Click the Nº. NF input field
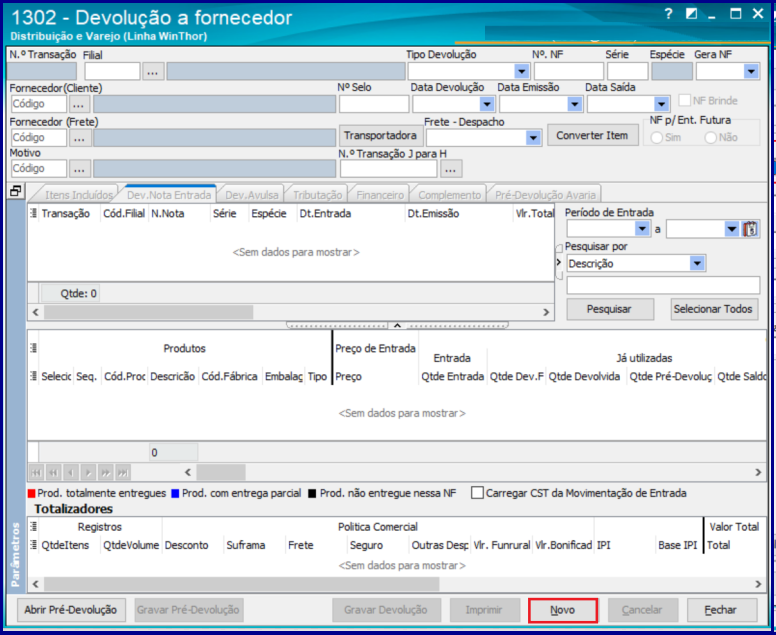Screen dimensions: 776x635 [x=569, y=72]
